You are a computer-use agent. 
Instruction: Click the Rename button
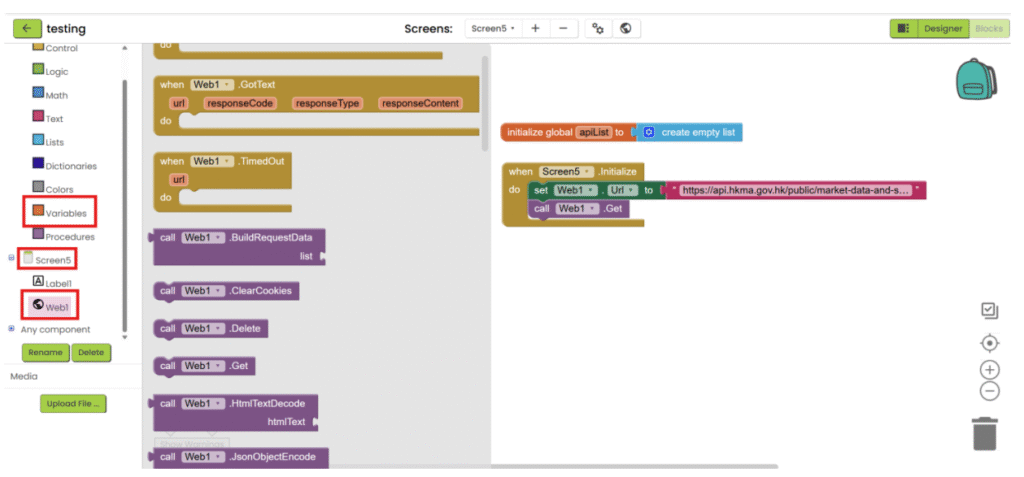click(x=45, y=353)
